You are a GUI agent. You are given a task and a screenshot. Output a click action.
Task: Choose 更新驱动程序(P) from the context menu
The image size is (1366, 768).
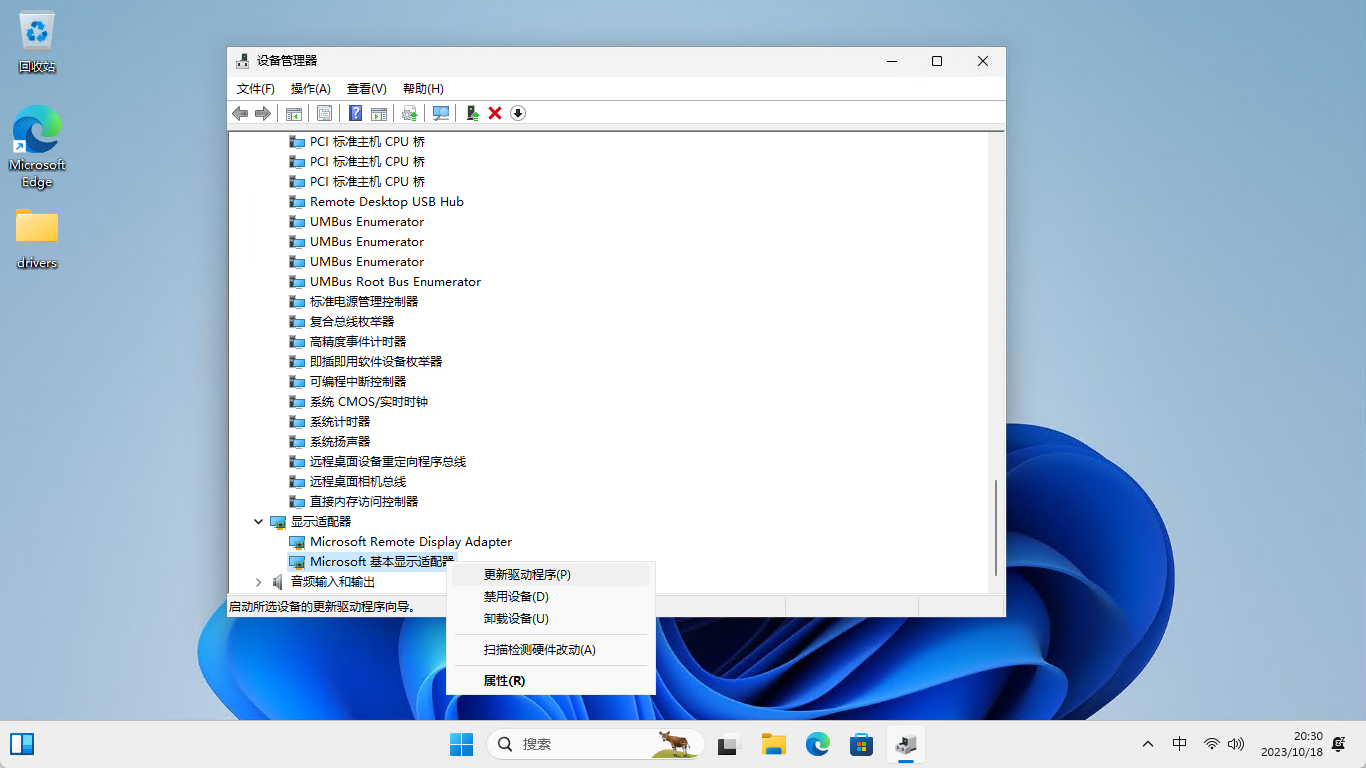(527, 575)
